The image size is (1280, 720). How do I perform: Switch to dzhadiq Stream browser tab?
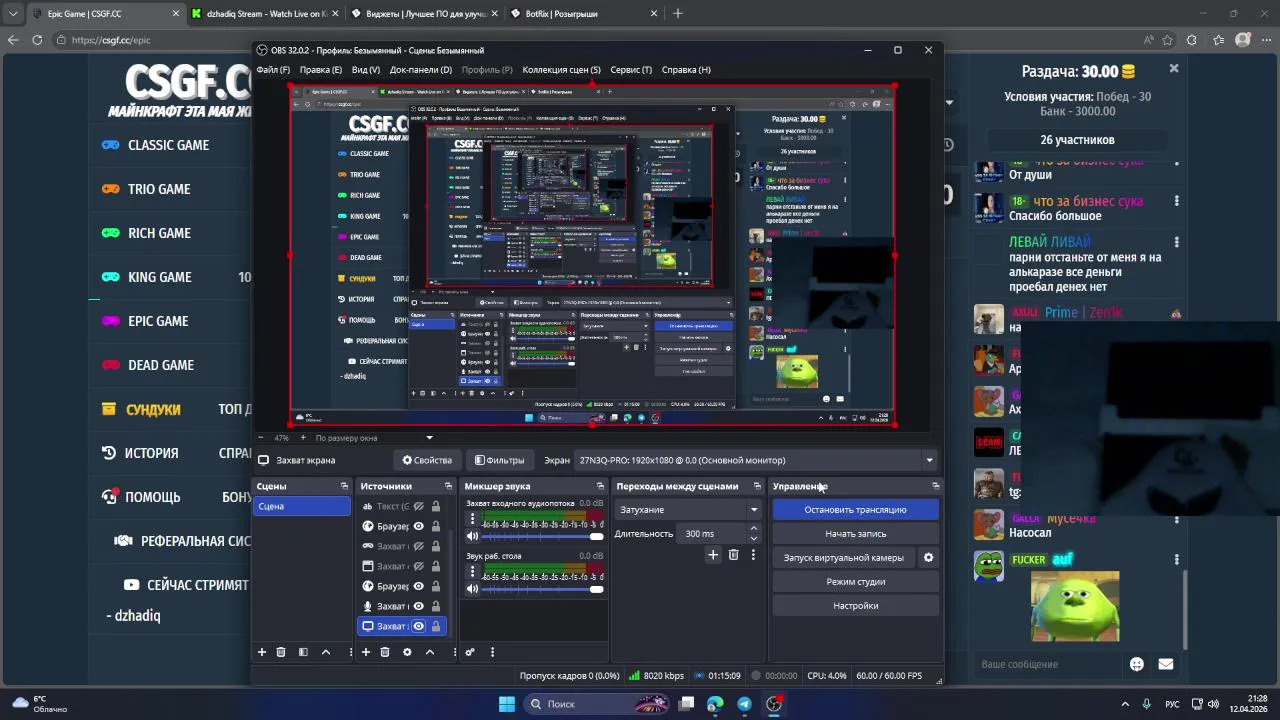(x=266, y=14)
